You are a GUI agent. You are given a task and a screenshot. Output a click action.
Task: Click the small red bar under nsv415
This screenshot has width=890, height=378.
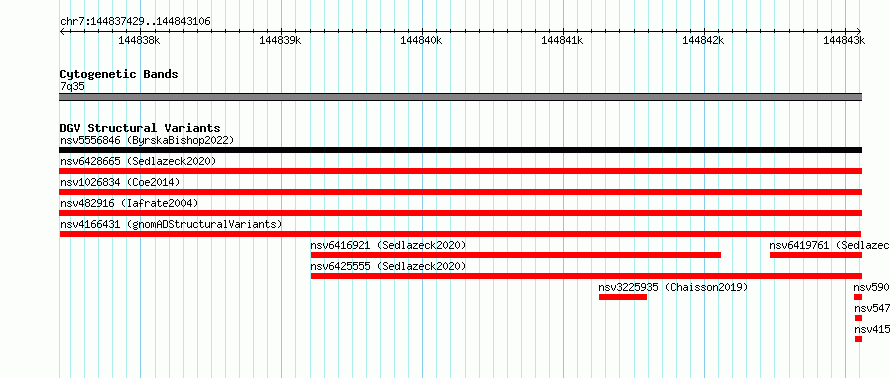[x=858, y=339]
